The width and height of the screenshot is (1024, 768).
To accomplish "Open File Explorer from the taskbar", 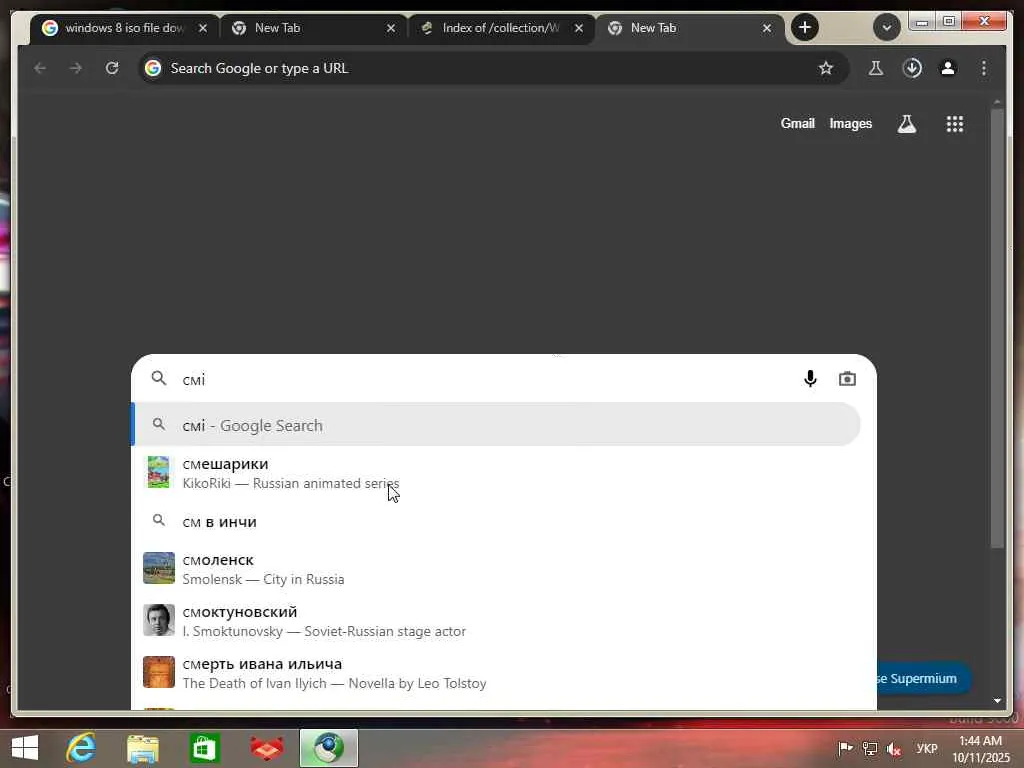I will coord(143,748).
